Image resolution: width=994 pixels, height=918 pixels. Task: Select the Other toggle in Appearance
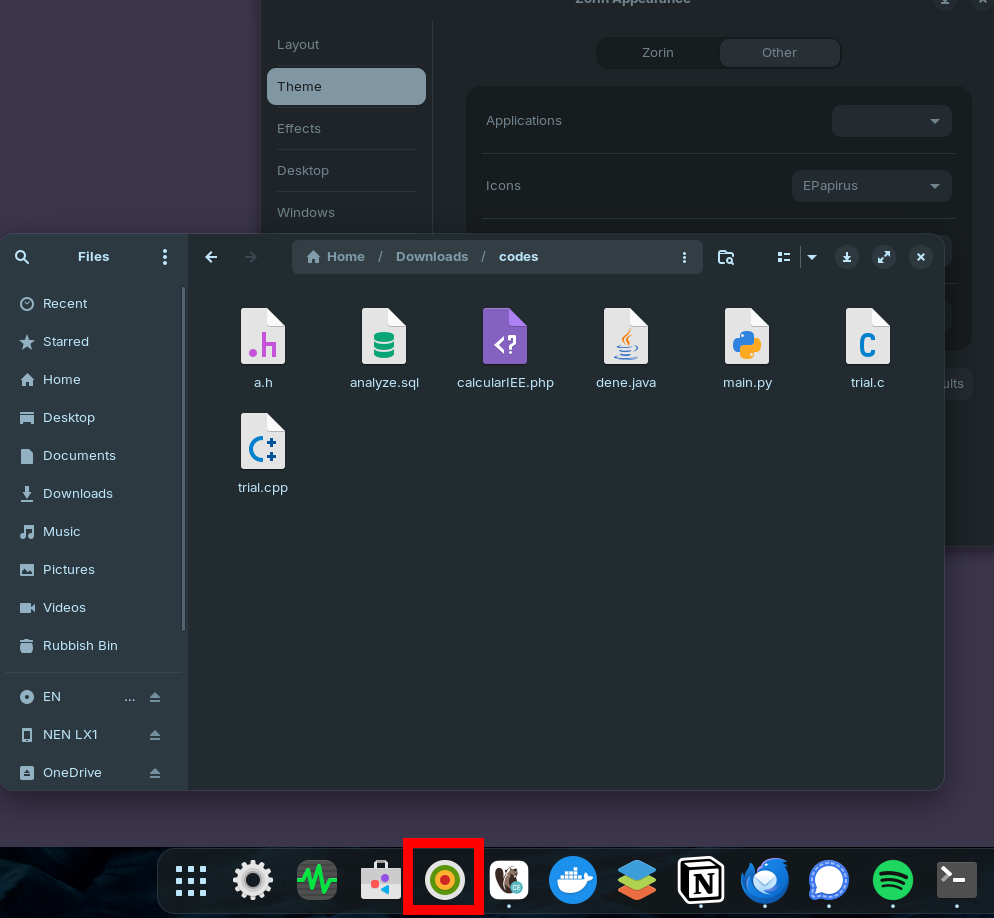click(779, 53)
